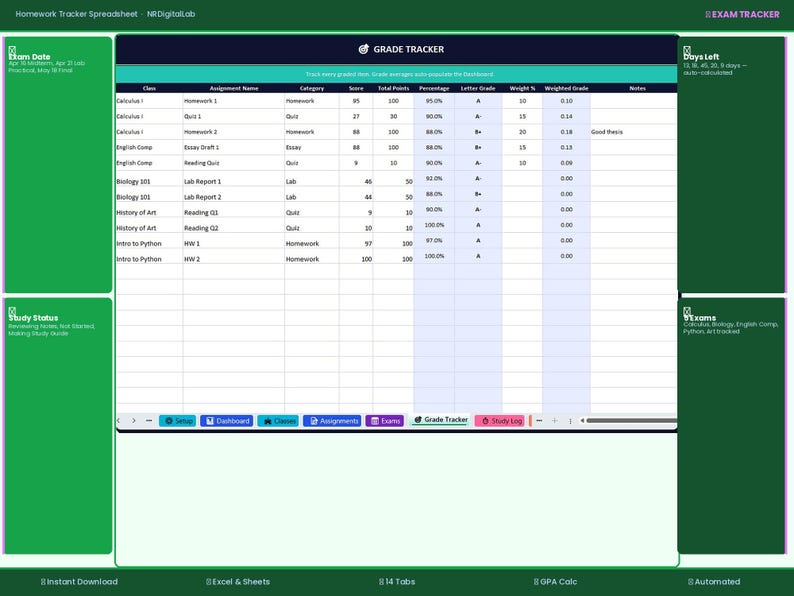Open the Setup sheet tab
This screenshot has width=794, height=596.
[178, 421]
